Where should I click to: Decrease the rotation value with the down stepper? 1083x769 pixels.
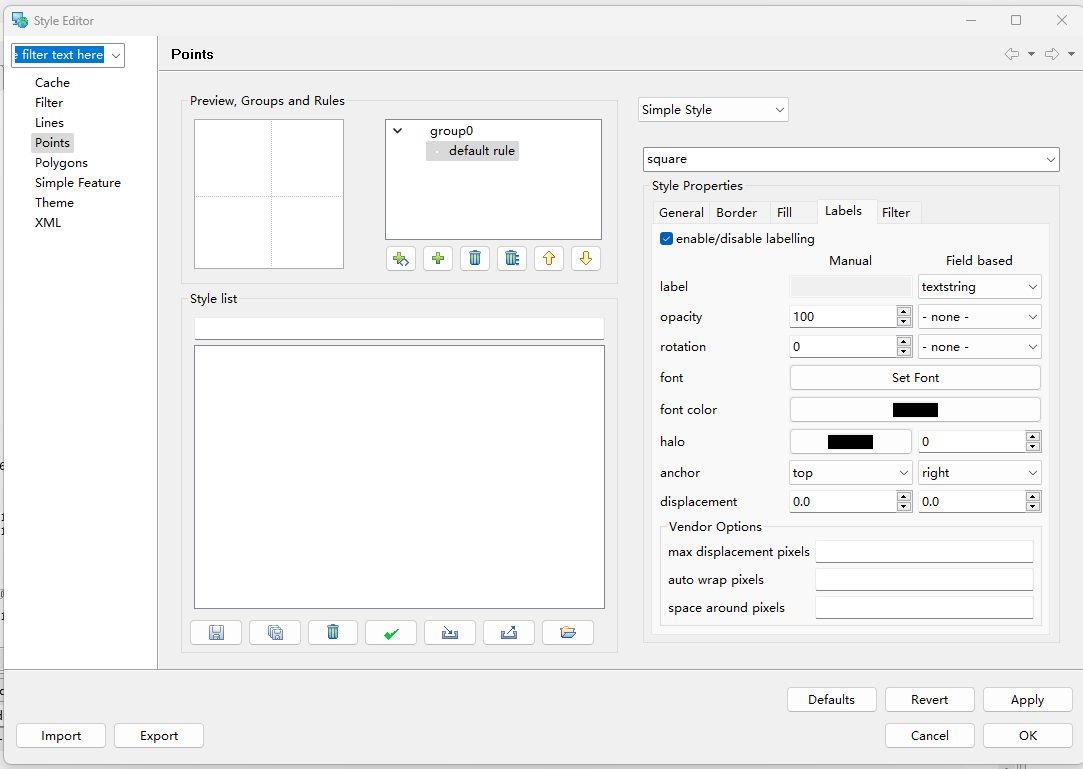pyautogui.click(x=903, y=352)
